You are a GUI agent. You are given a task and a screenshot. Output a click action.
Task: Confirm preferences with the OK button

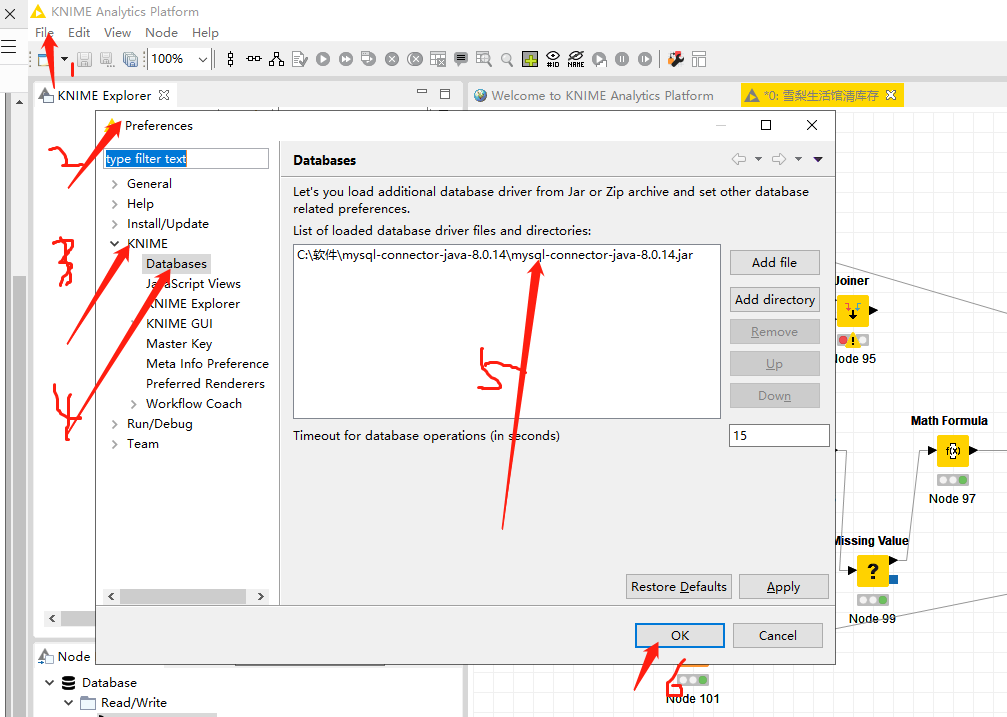point(680,635)
